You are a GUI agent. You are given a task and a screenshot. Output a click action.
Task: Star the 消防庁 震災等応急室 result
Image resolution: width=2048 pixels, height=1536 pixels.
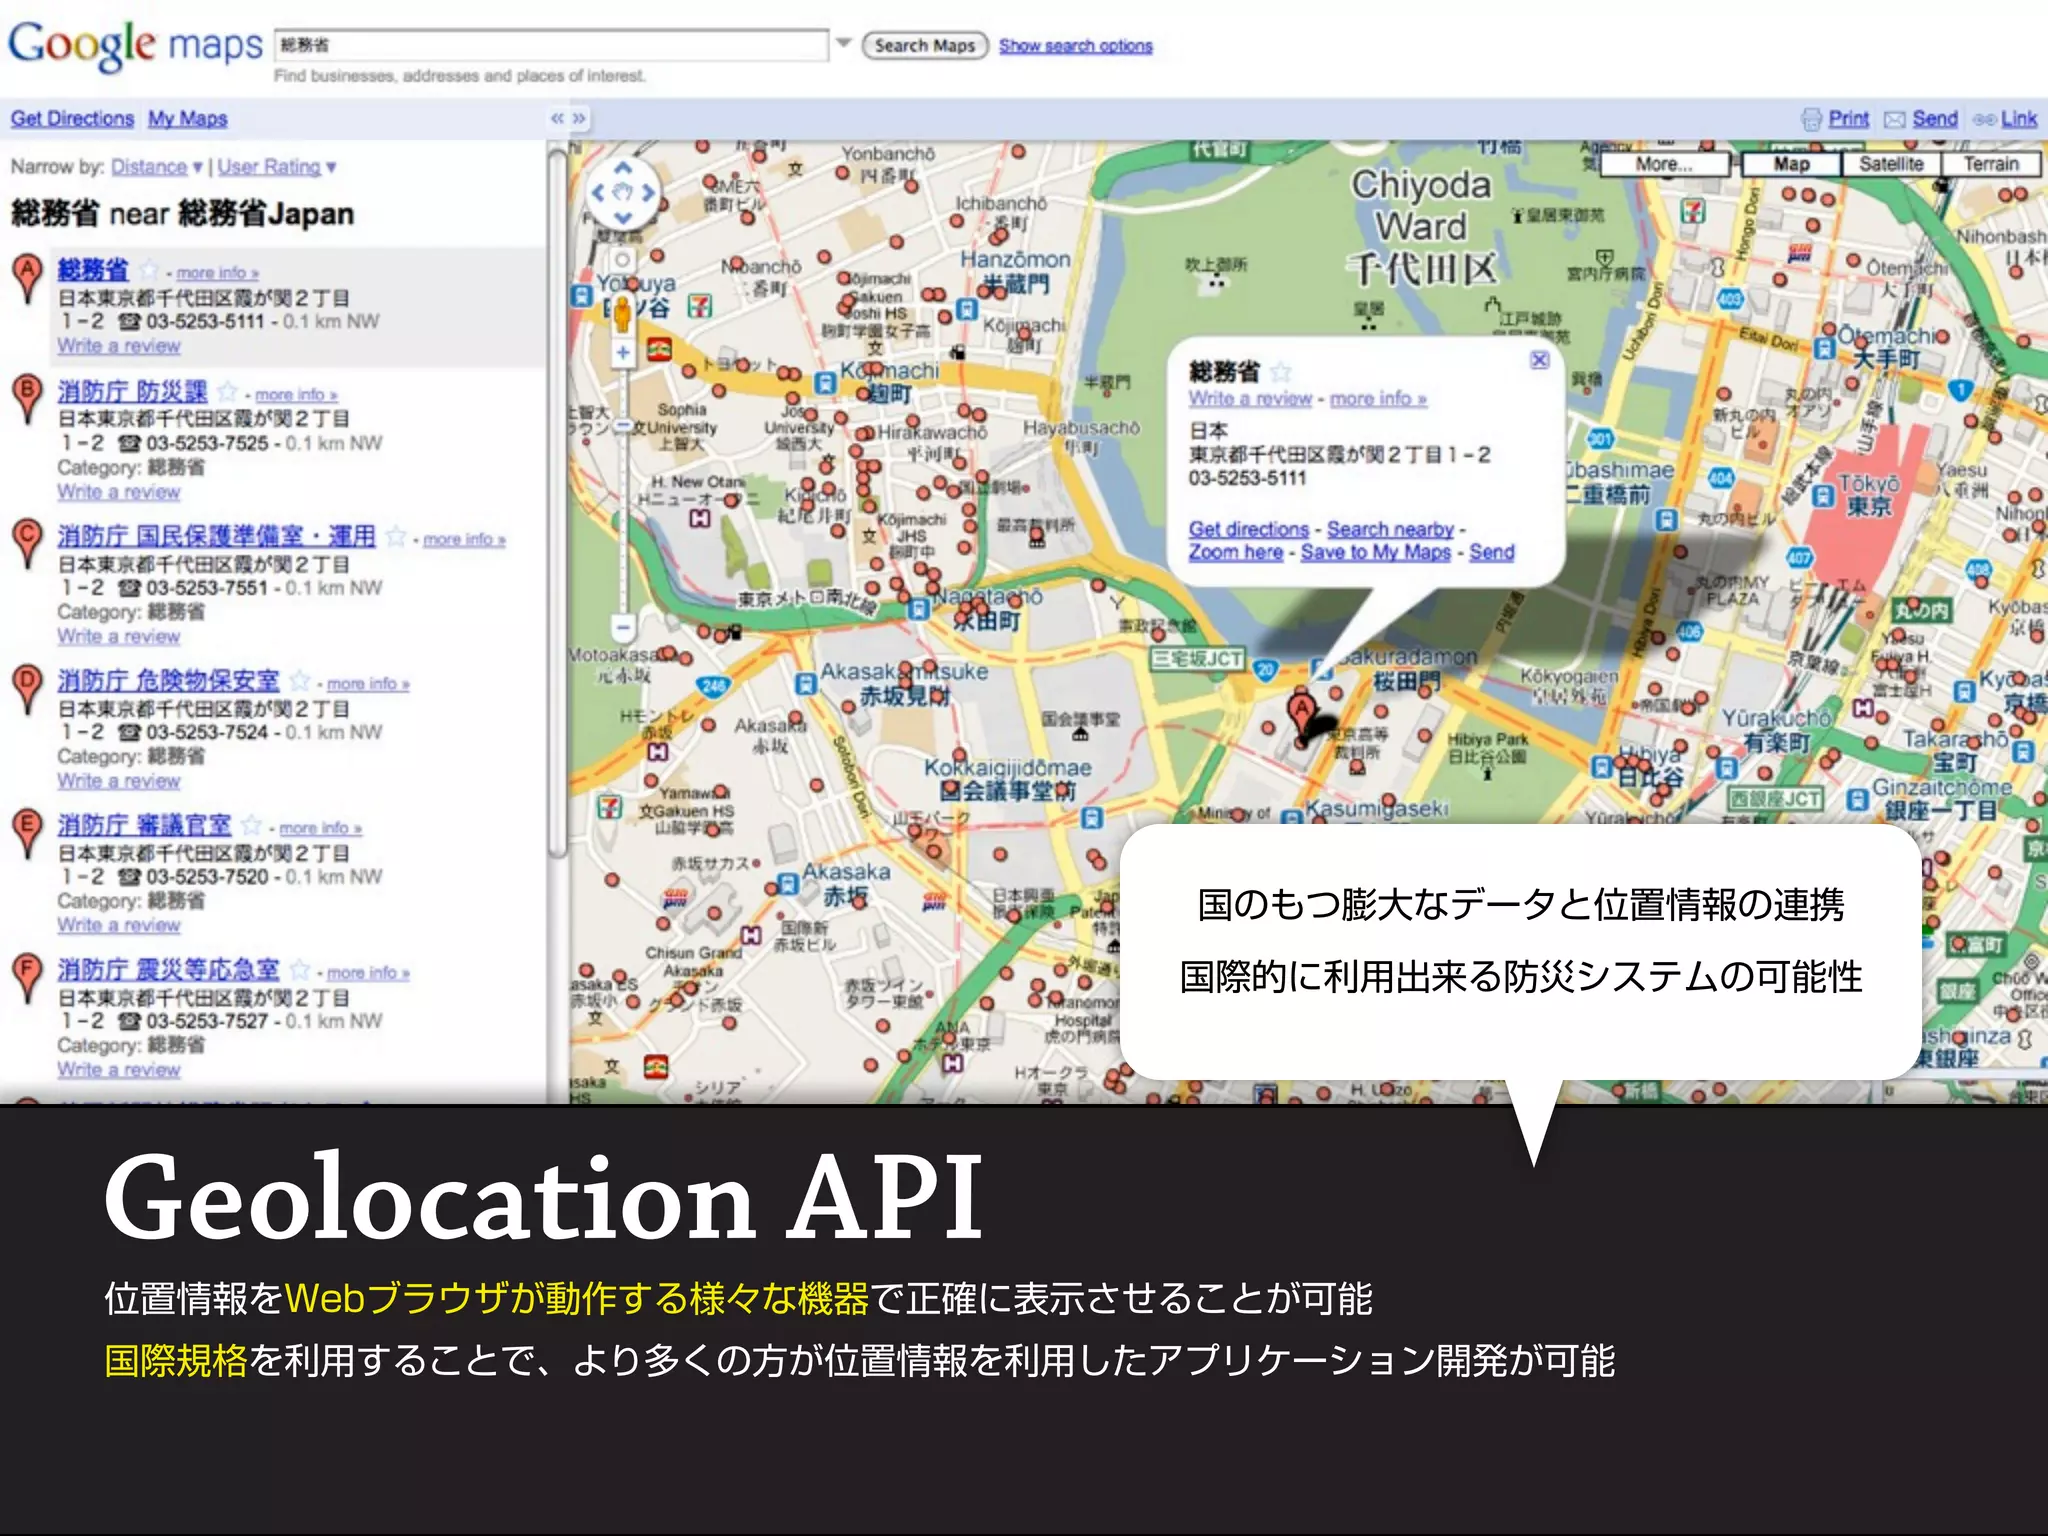tap(299, 970)
